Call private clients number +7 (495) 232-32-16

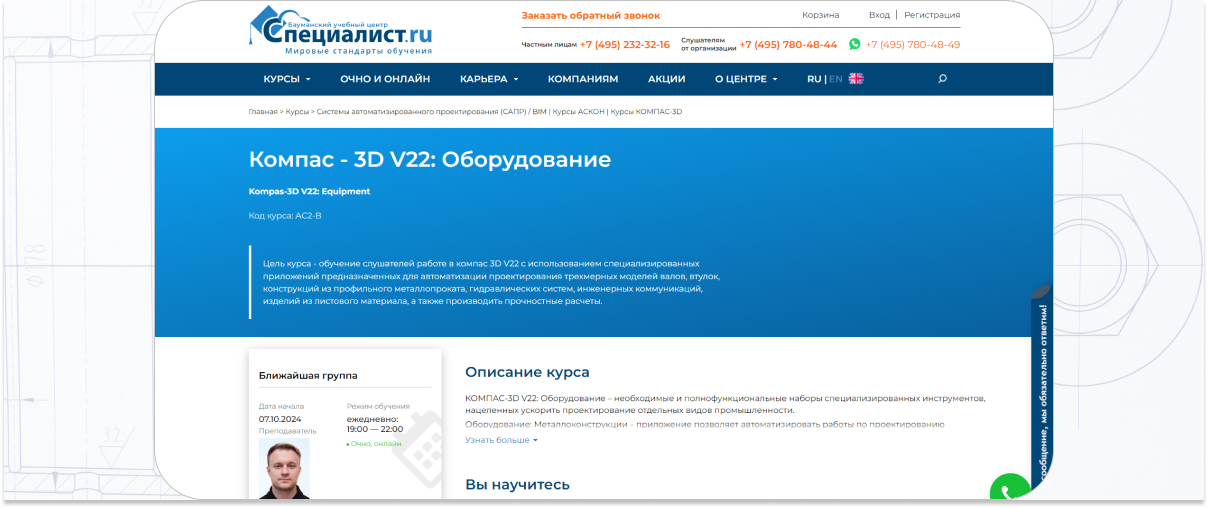625,44
